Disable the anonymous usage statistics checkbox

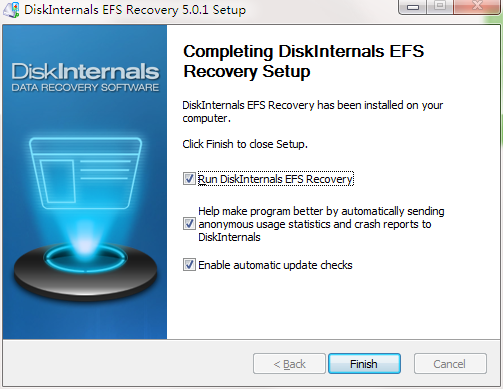(x=189, y=224)
